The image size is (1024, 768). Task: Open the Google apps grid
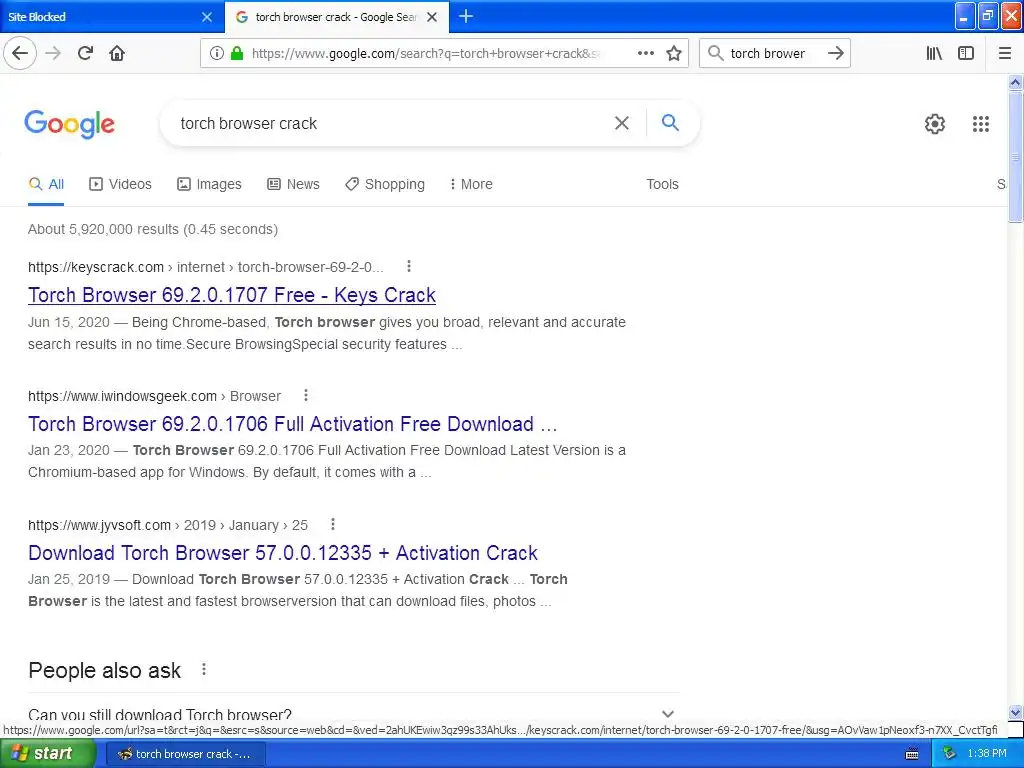[x=980, y=123]
